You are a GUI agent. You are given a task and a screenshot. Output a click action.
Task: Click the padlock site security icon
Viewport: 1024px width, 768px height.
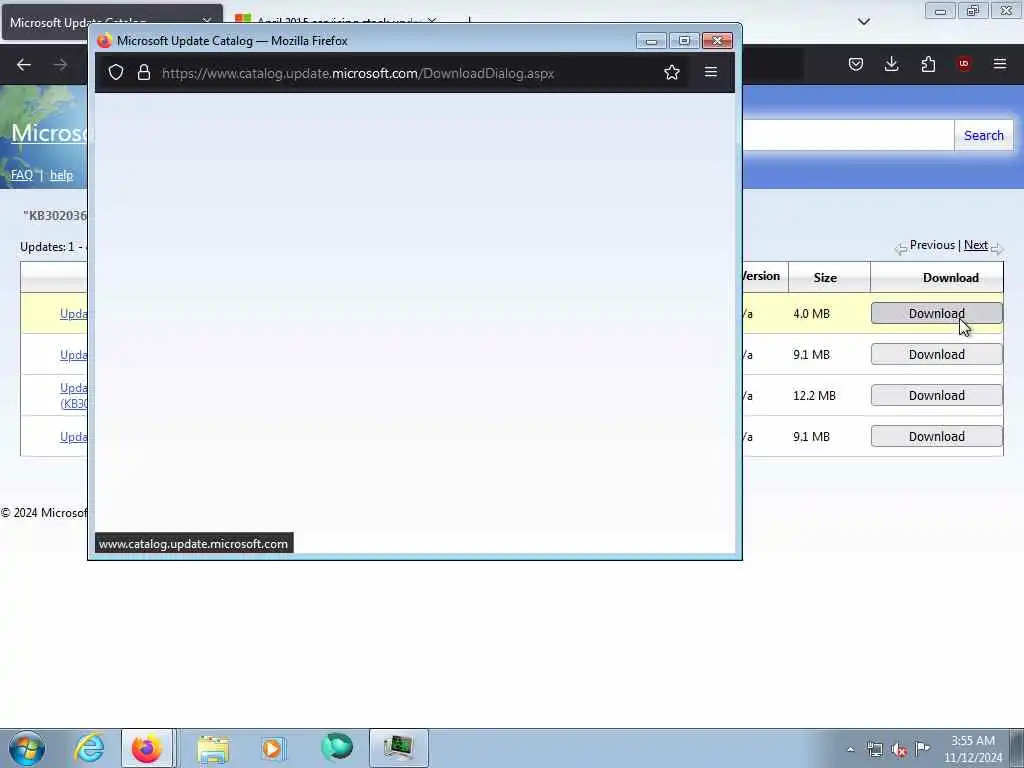pos(144,72)
